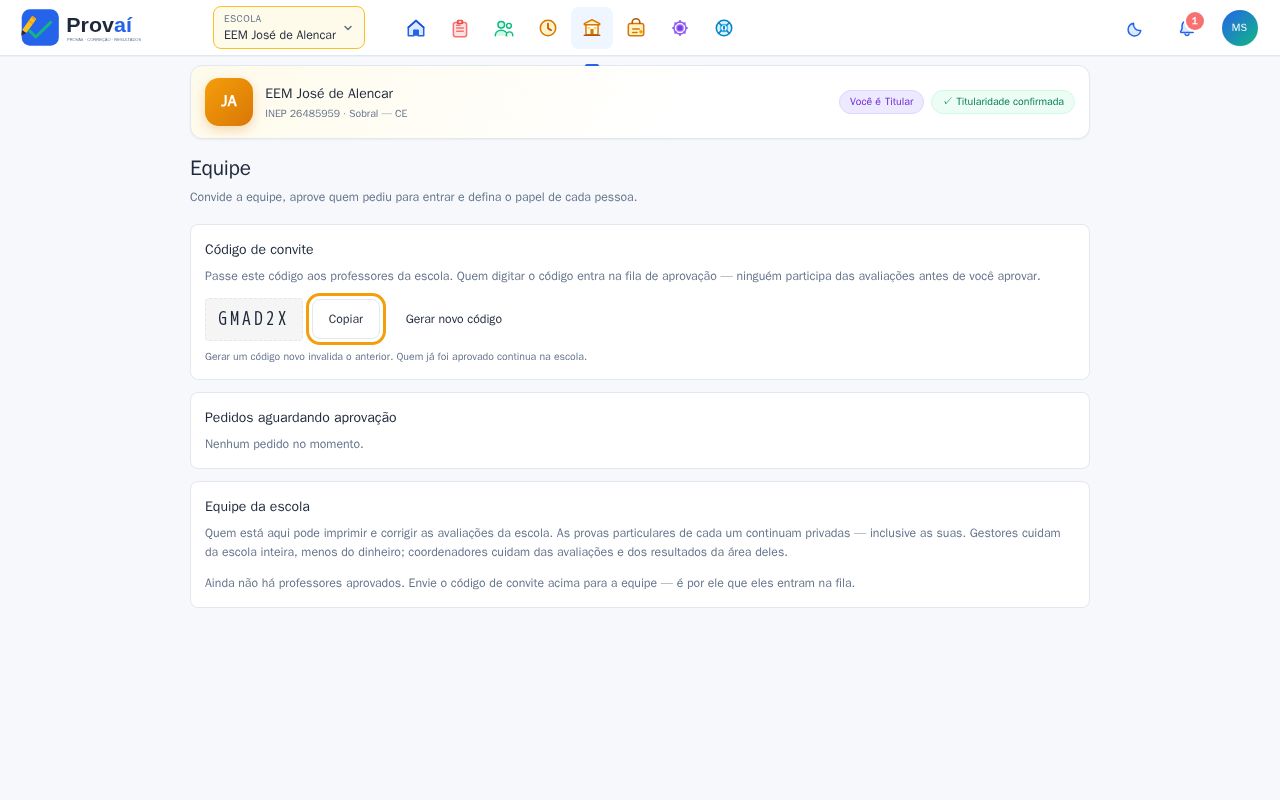Viewport: 1280px width, 800px height.
Task: Expand the Escola selector dropdown
Action: pyautogui.click(x=289, y=28)
